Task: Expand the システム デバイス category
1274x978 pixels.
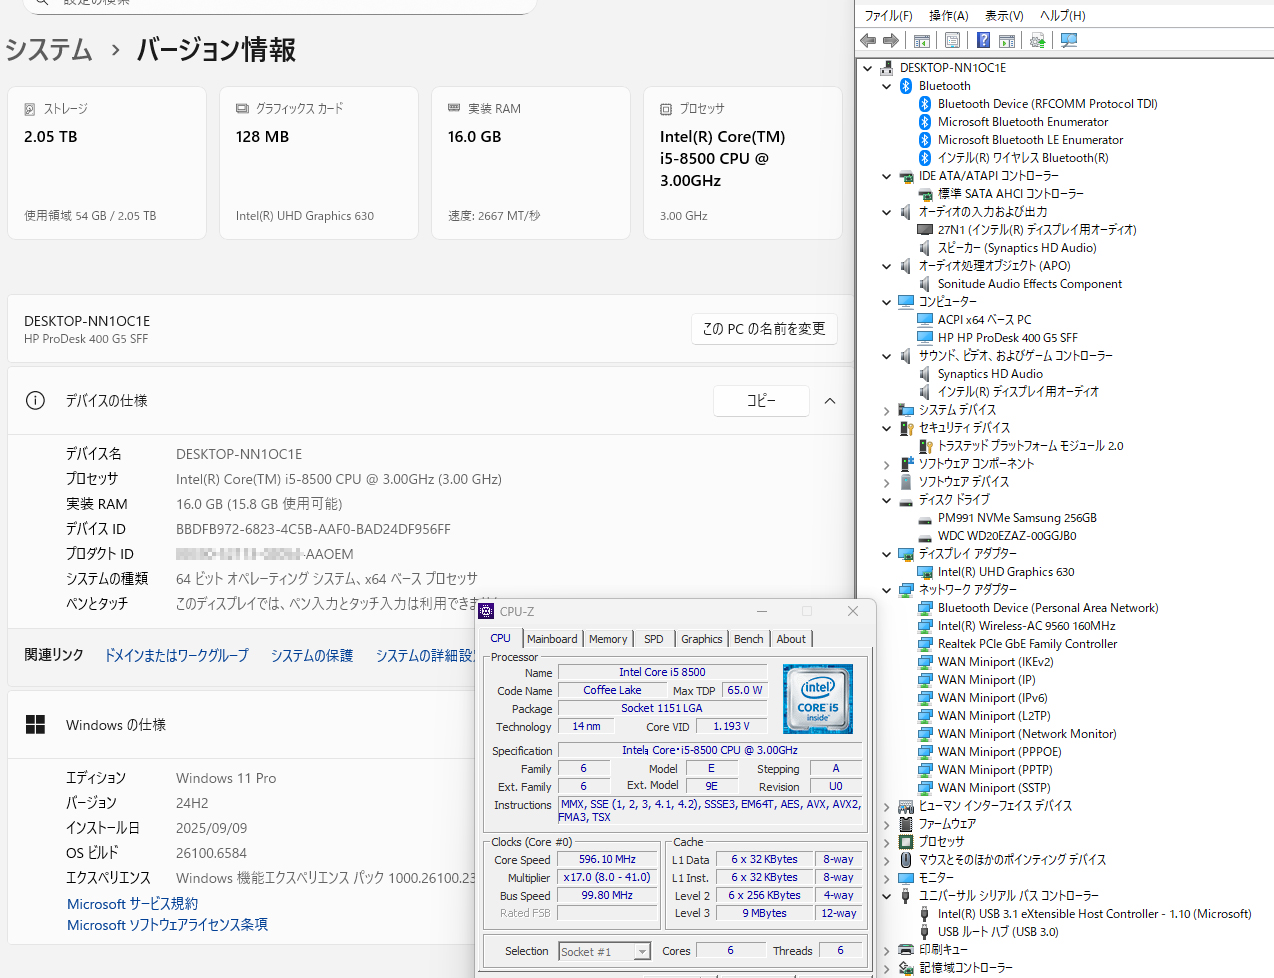Action: click(887, 410)
